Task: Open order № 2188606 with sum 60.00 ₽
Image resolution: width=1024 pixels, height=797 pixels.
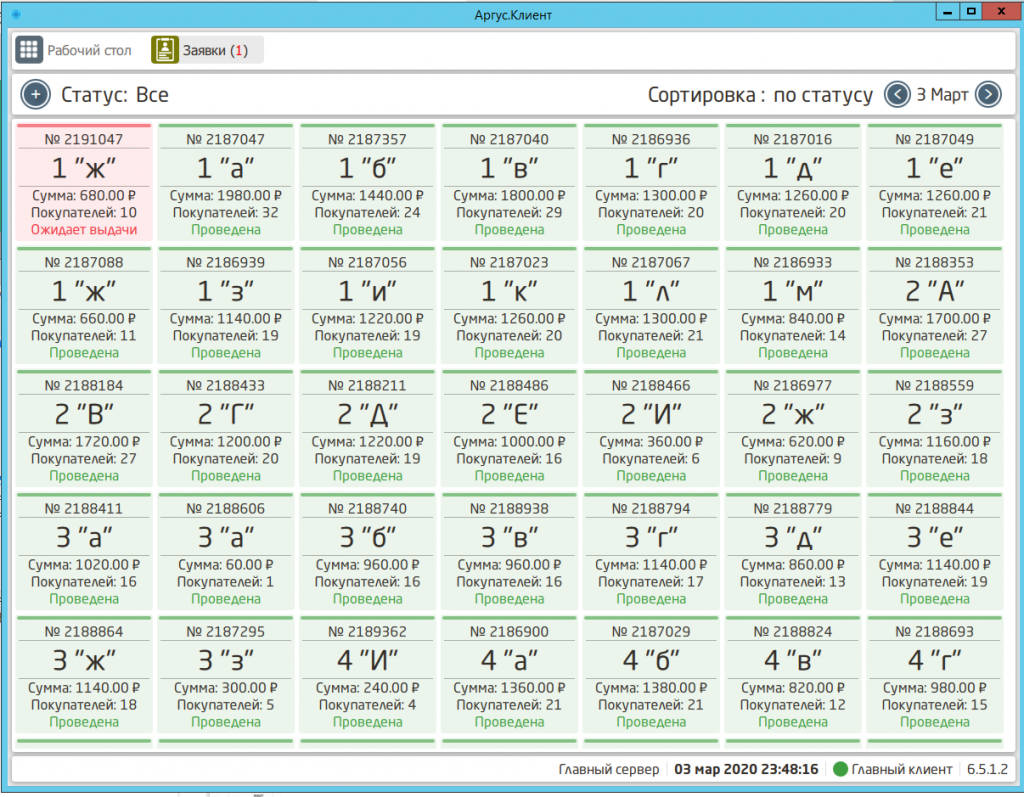Action: pos(226,553)
